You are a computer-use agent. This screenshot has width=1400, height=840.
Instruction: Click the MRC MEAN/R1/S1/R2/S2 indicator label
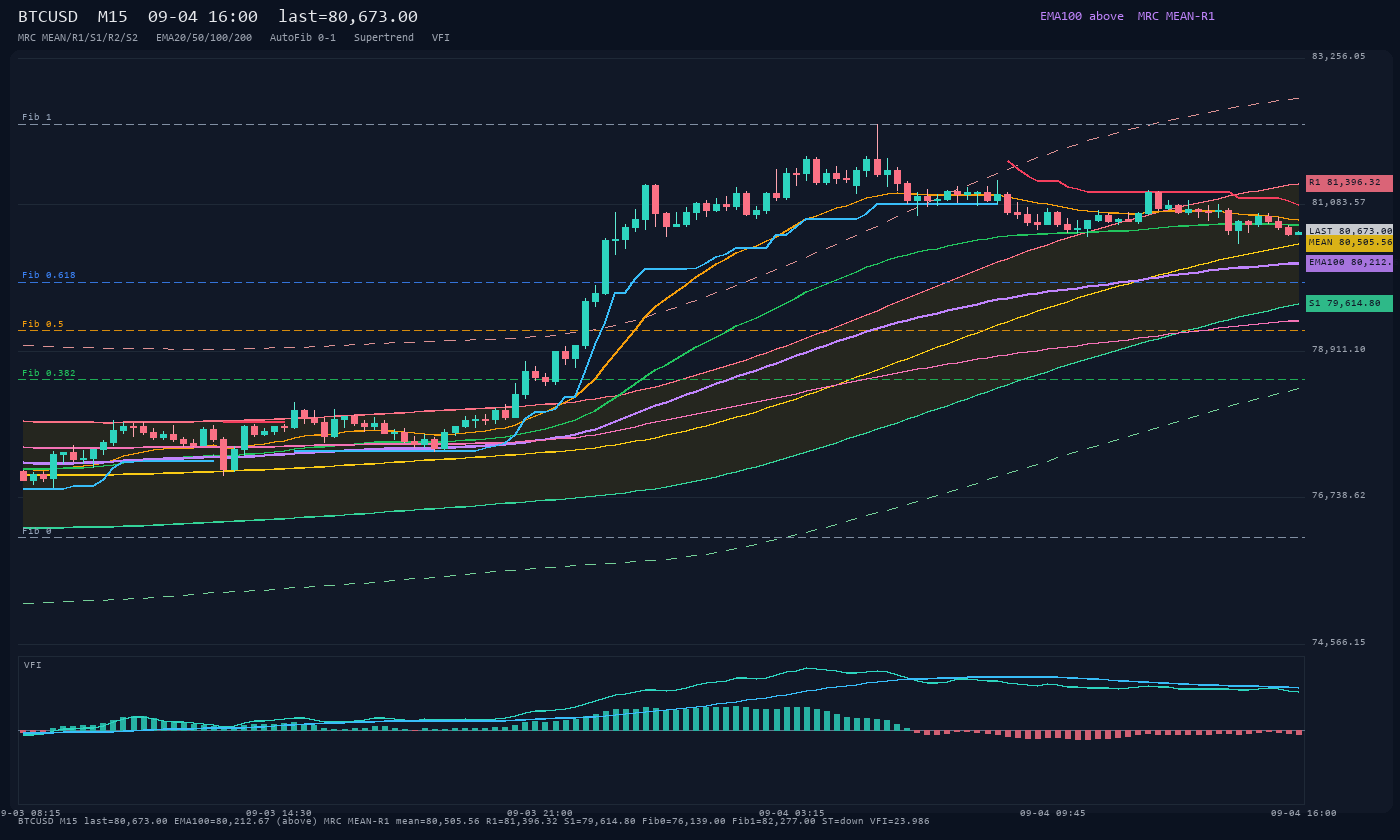click(x=78, y=38)
